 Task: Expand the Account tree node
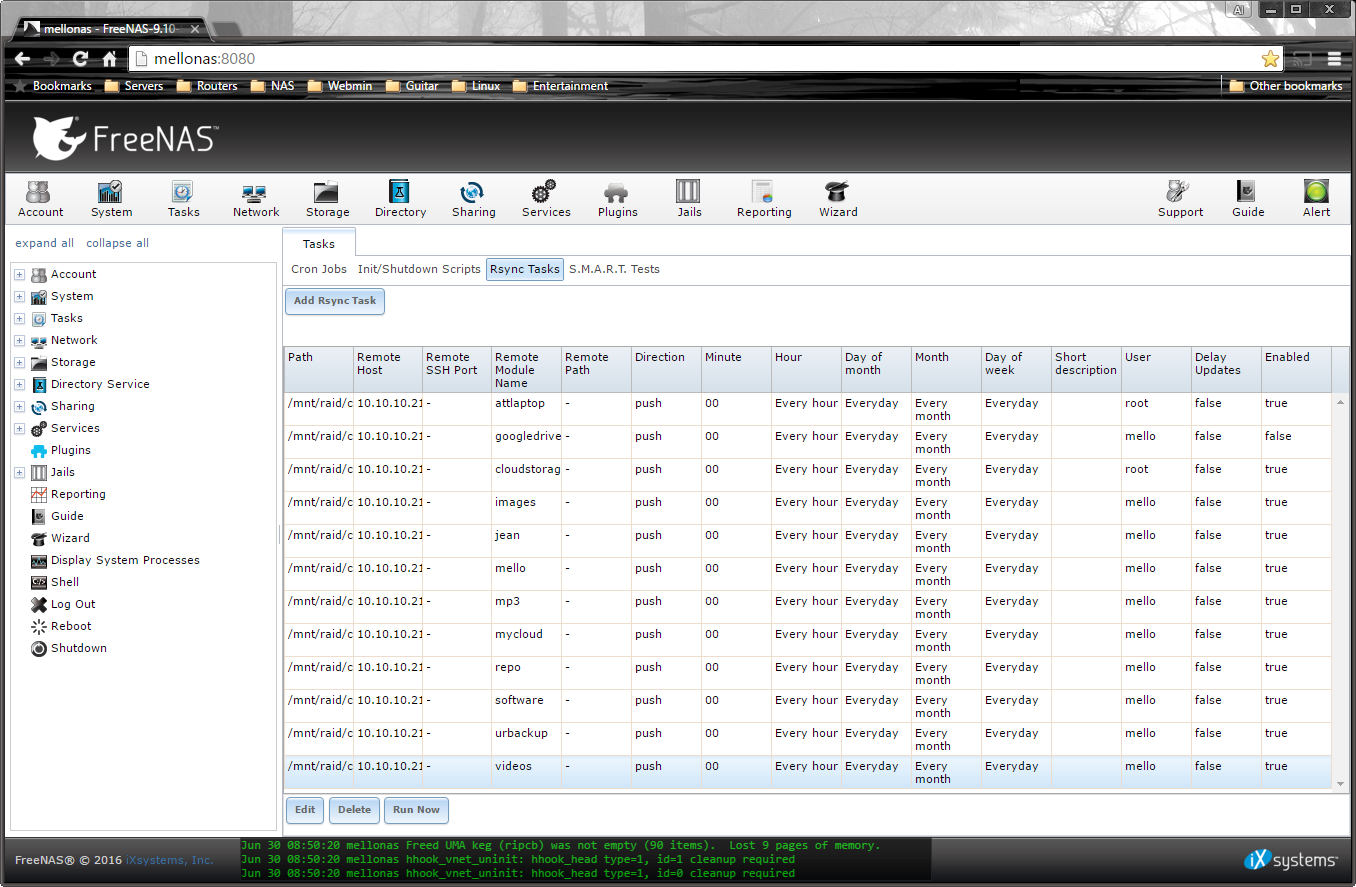click(x=19, y=274)
